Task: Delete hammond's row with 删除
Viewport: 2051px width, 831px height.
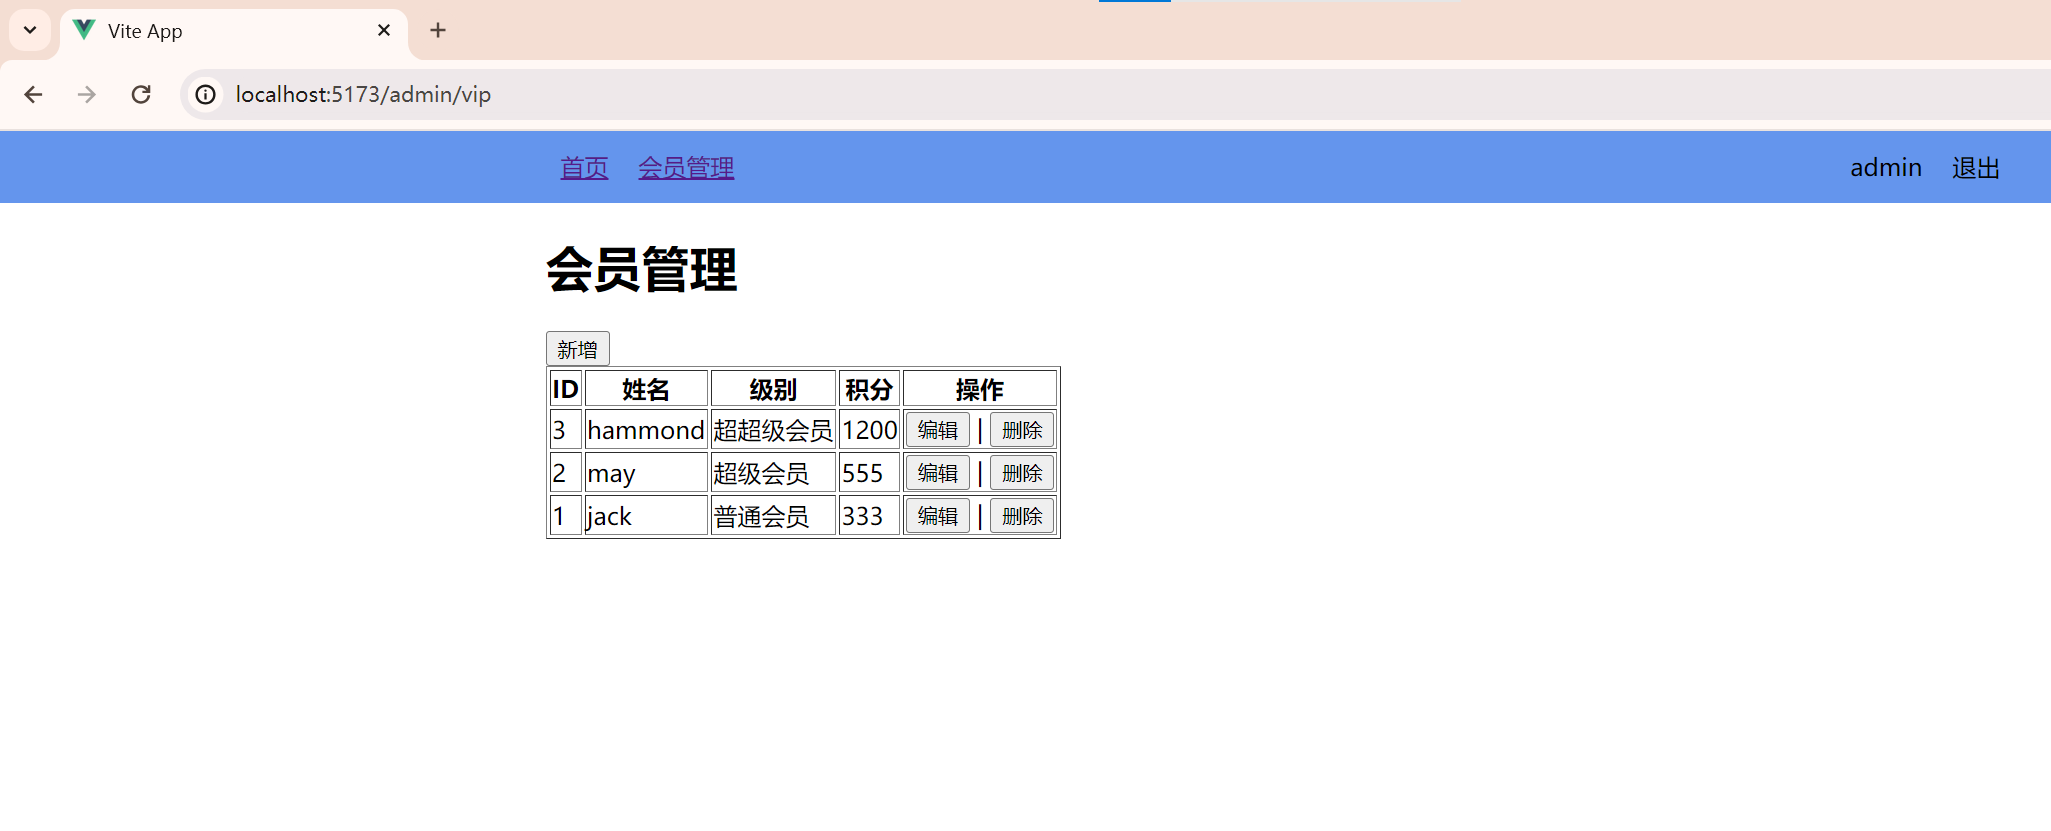Action: (1022, 430)
